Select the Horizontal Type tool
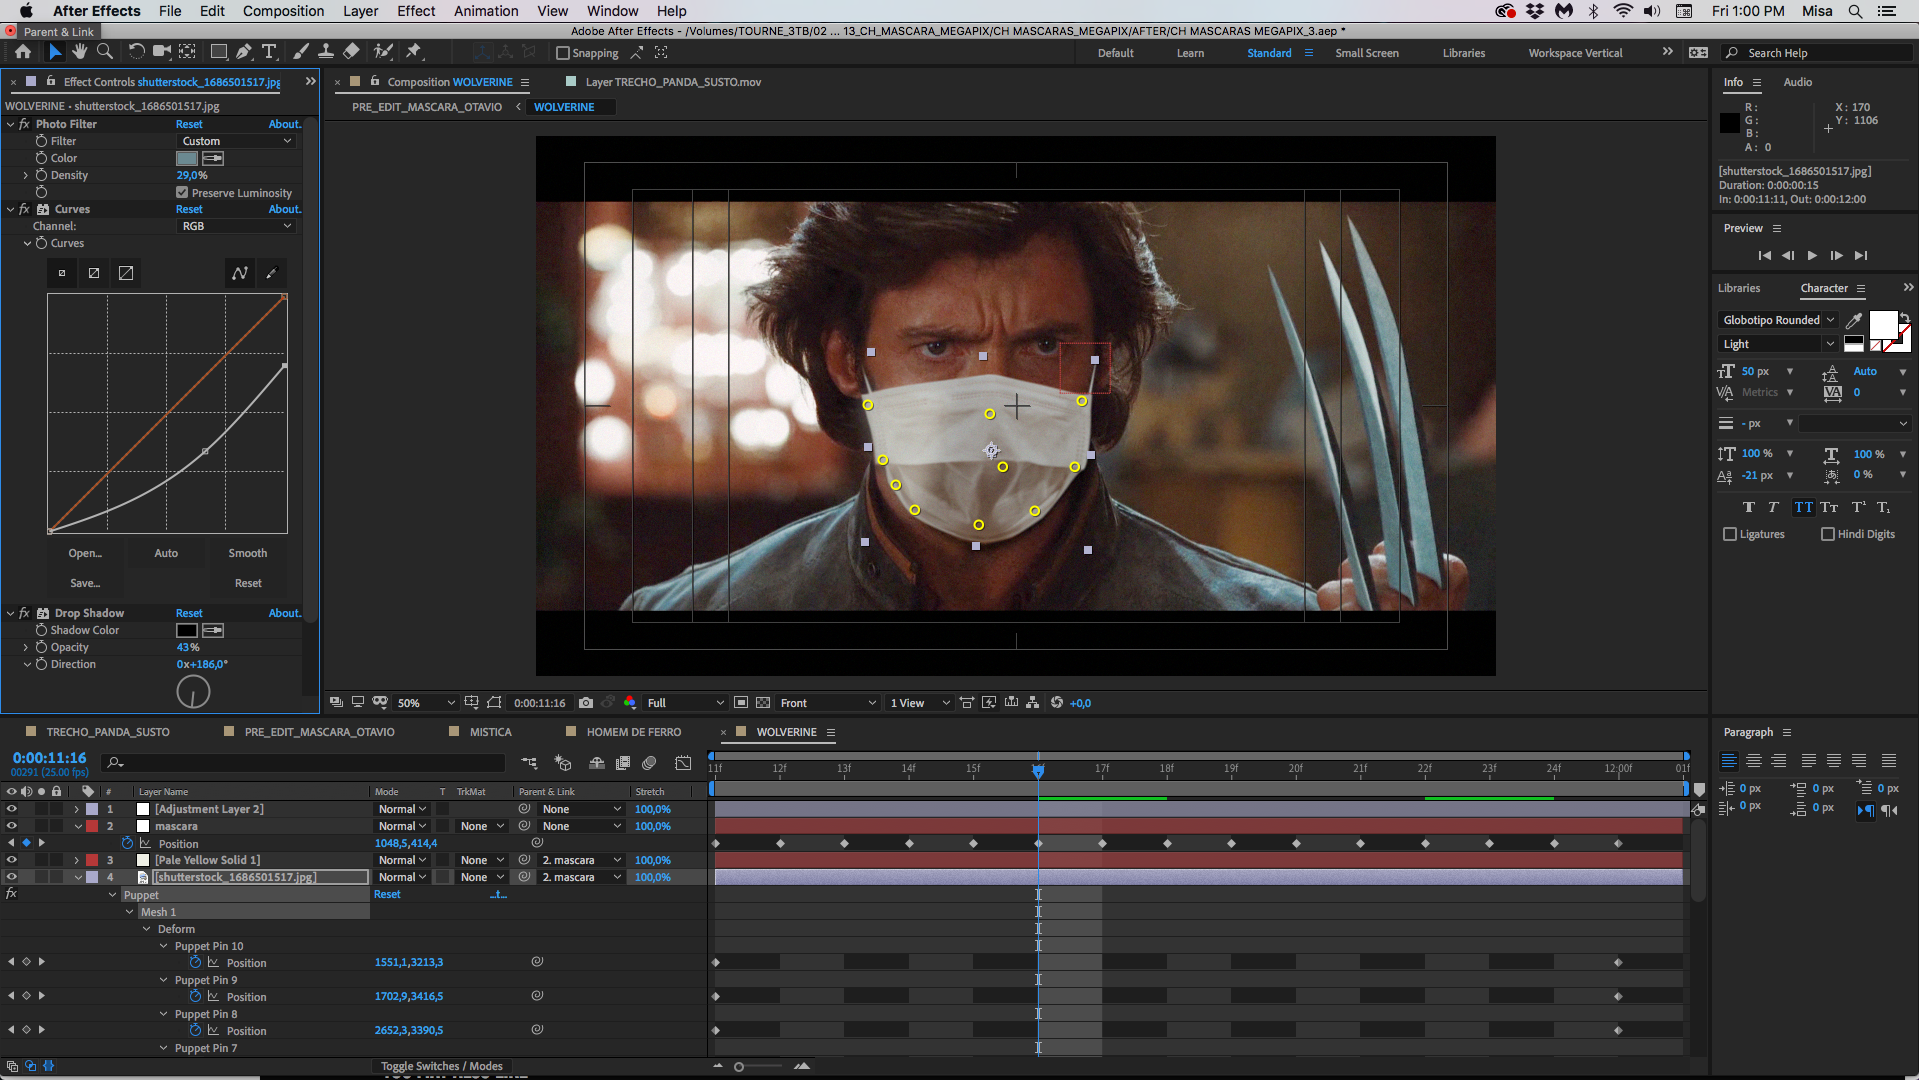 point(269,52)
